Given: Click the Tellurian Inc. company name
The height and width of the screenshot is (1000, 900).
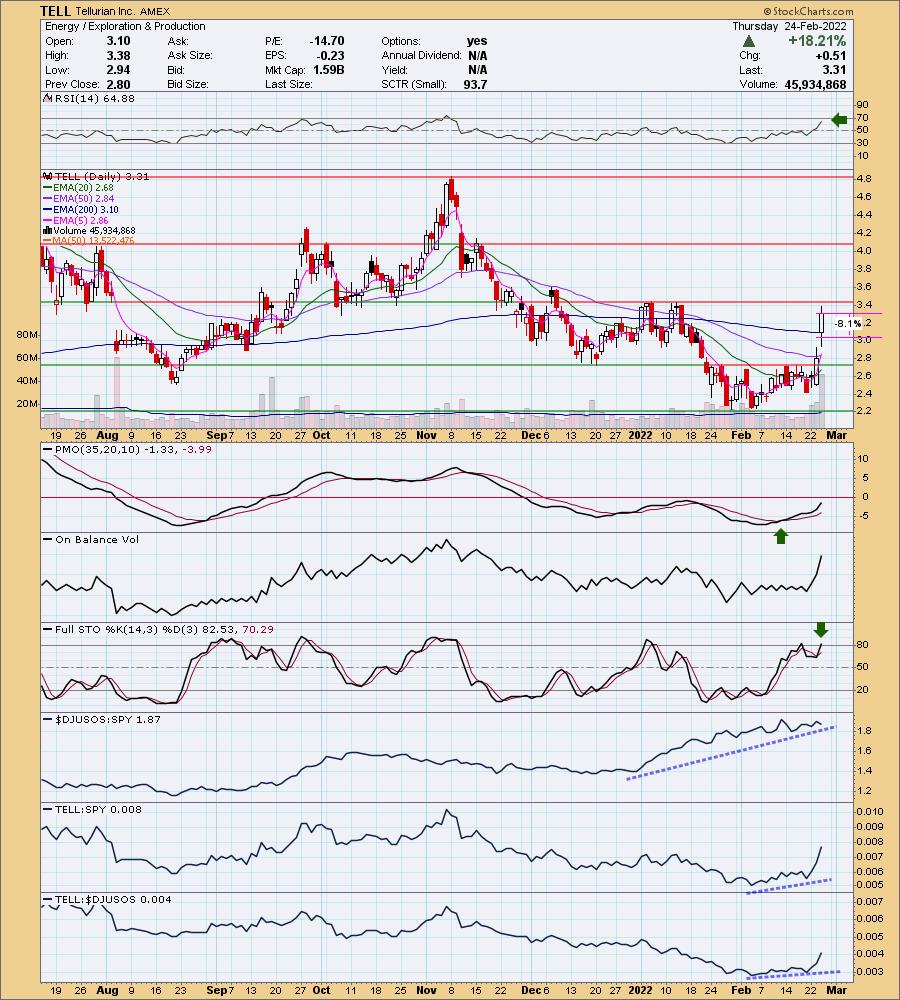Looking at the screenshot, I should pyautogui.click(x=103, y=11).
